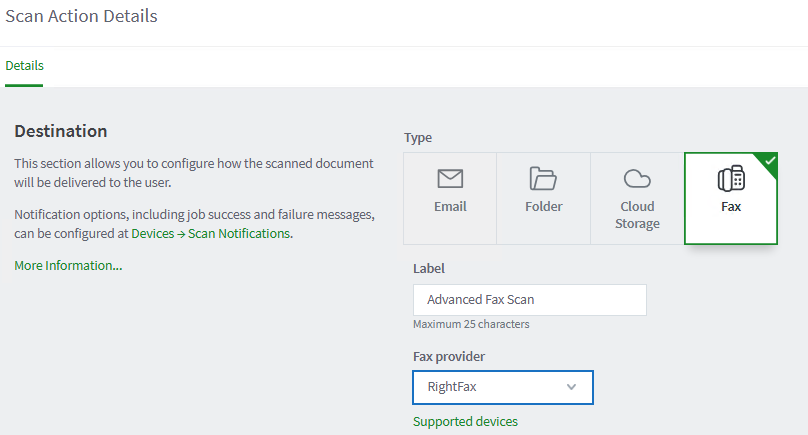Select the Fax text label
The image size is (808, 435).
(x=731, y=207)
